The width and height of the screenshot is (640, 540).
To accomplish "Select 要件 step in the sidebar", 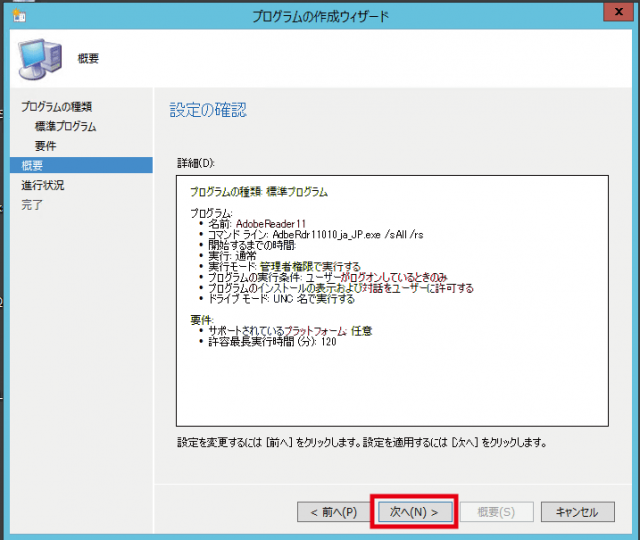I will (45, 146).
